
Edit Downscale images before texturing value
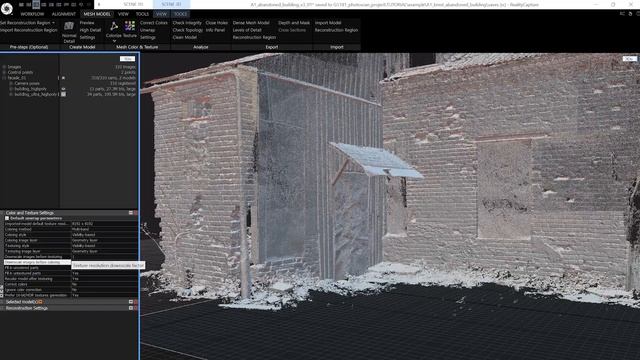[x=104, y=257]
